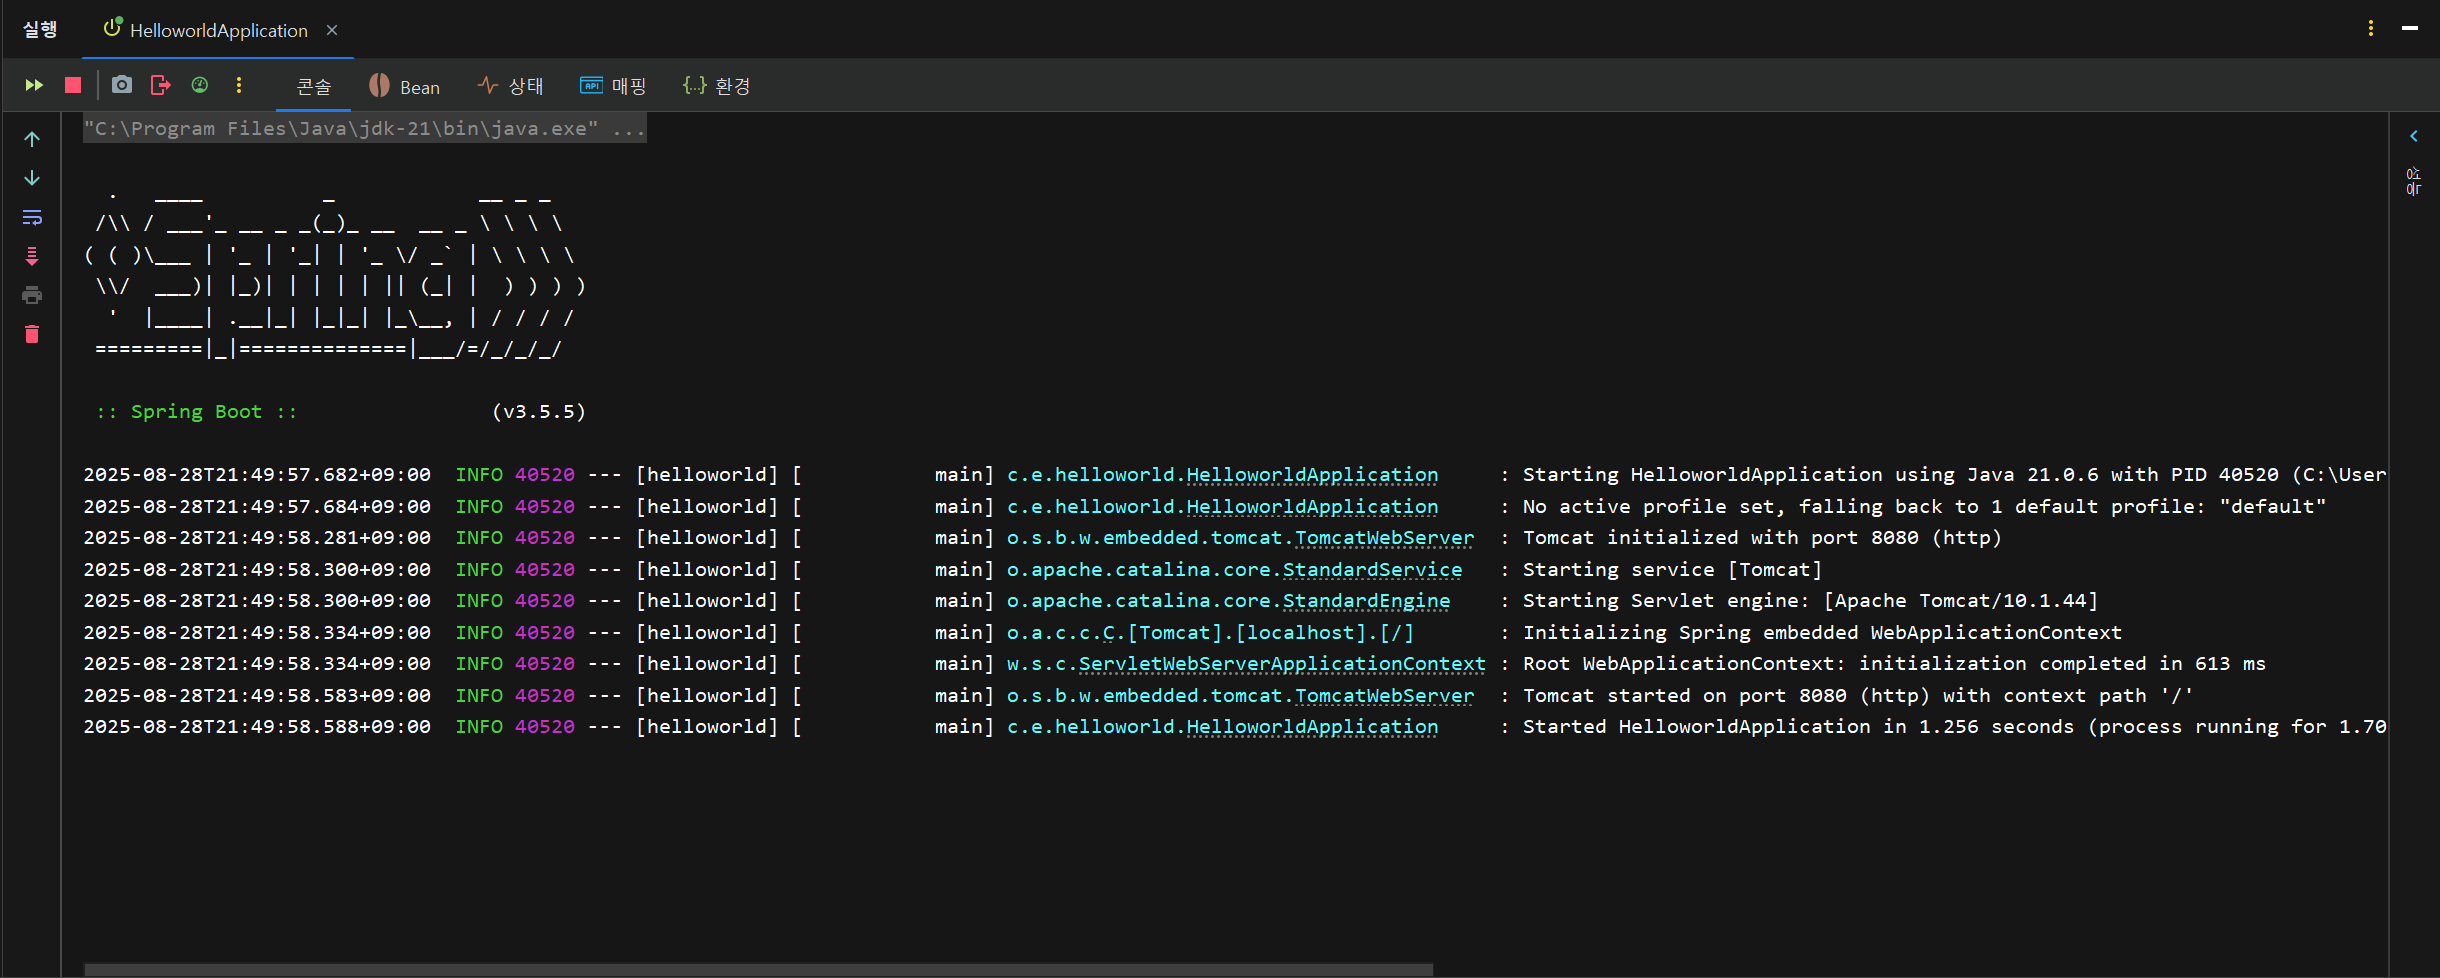Go to next stack trace with the down arrow
The image size is (2440, 978).
(x=32, y=178)
